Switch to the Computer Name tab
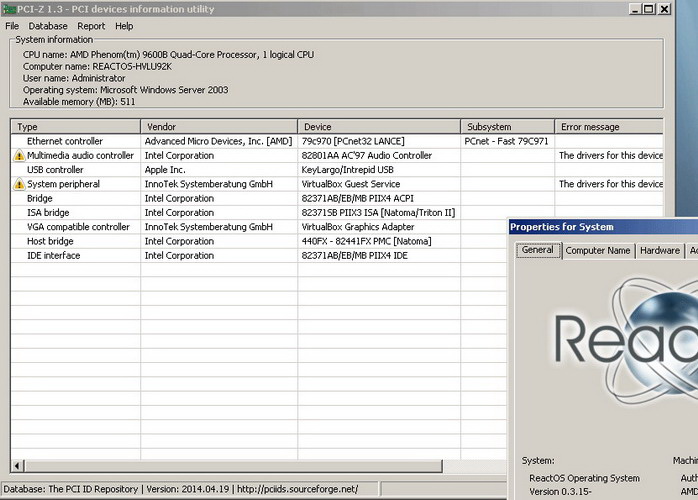Image resolution: width=698 pixels, height=500 pixels. tap(598, 251)
